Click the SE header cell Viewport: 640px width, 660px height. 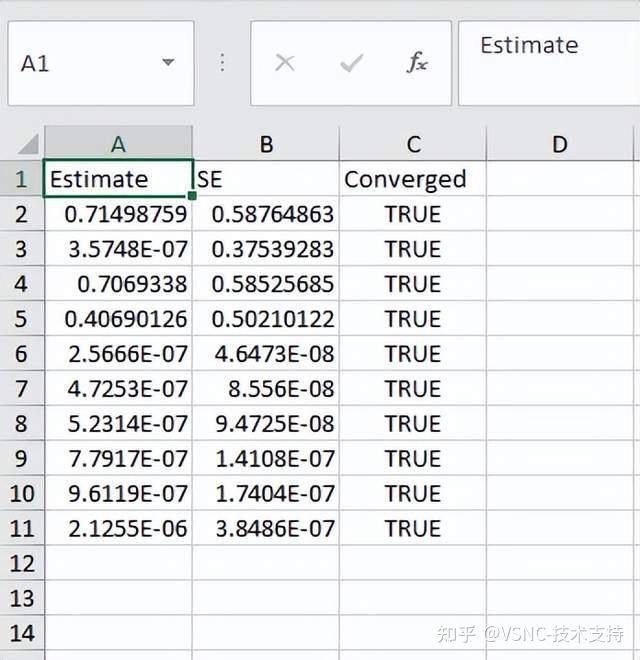click(x=266, y=179)
